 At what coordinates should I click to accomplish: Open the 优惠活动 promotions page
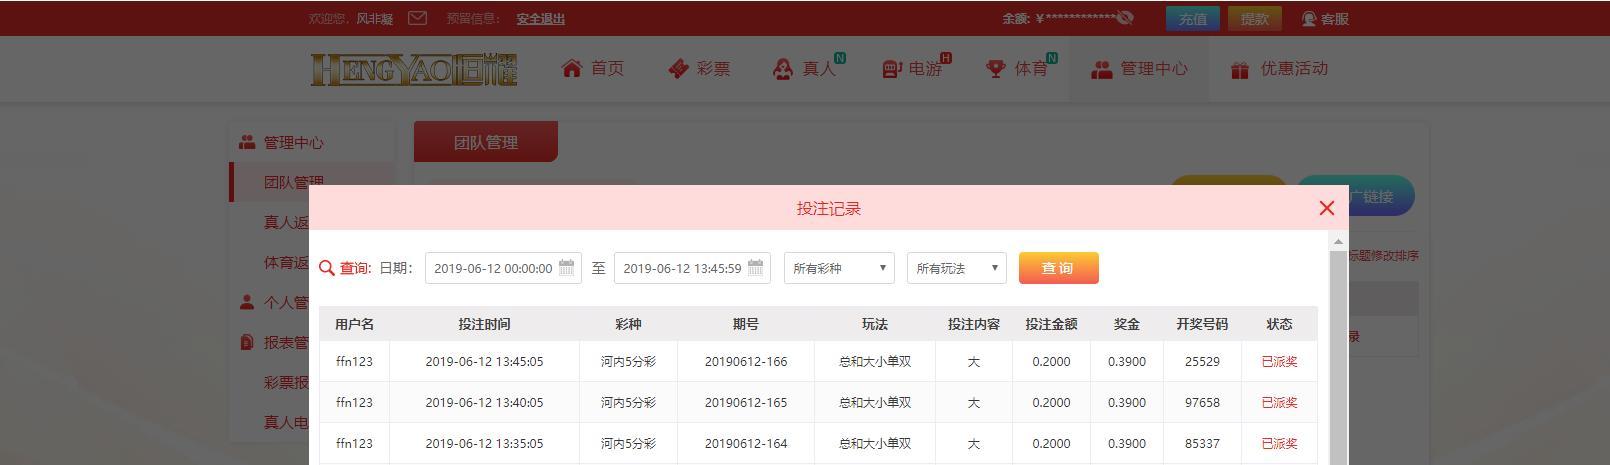point(1279,68)
